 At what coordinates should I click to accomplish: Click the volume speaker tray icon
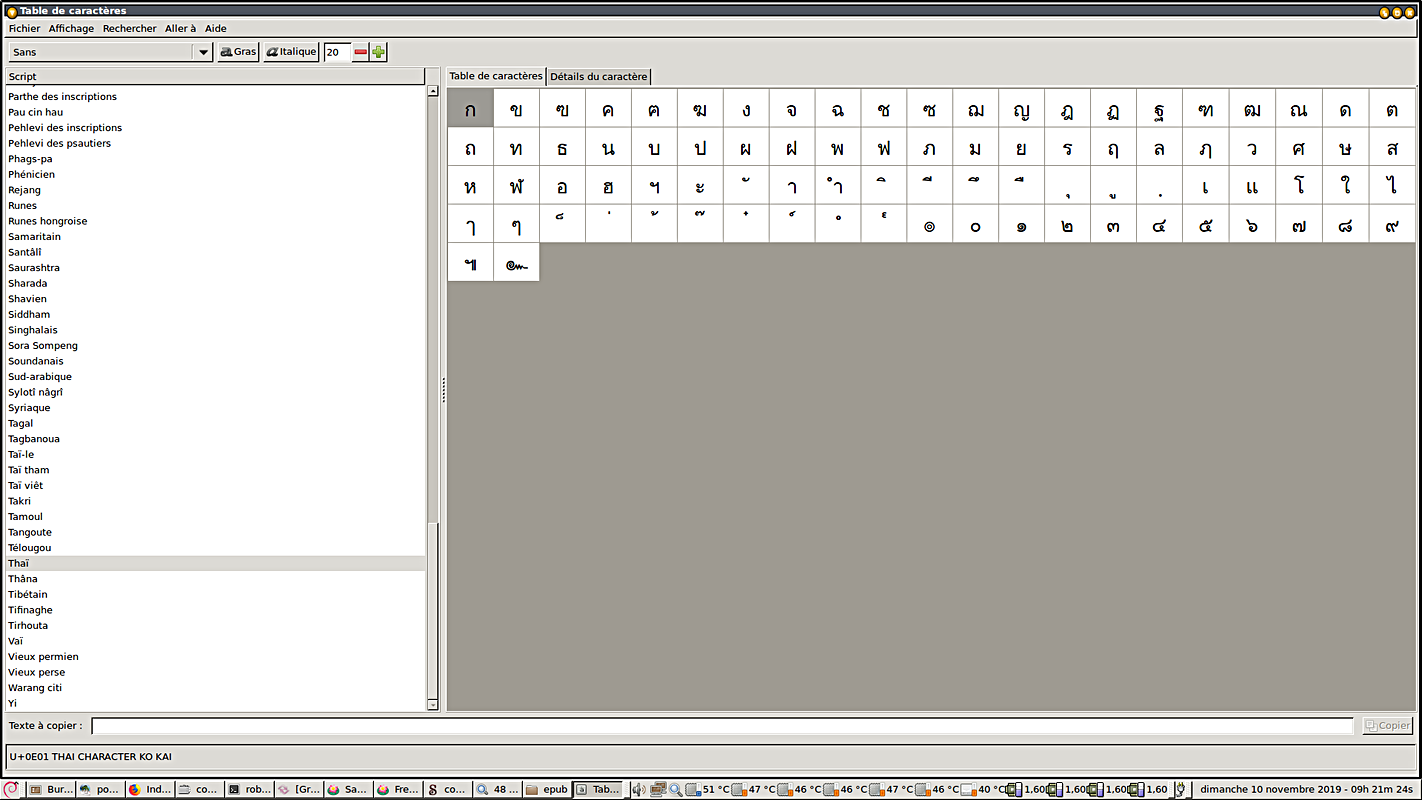(x=638, y=789)
